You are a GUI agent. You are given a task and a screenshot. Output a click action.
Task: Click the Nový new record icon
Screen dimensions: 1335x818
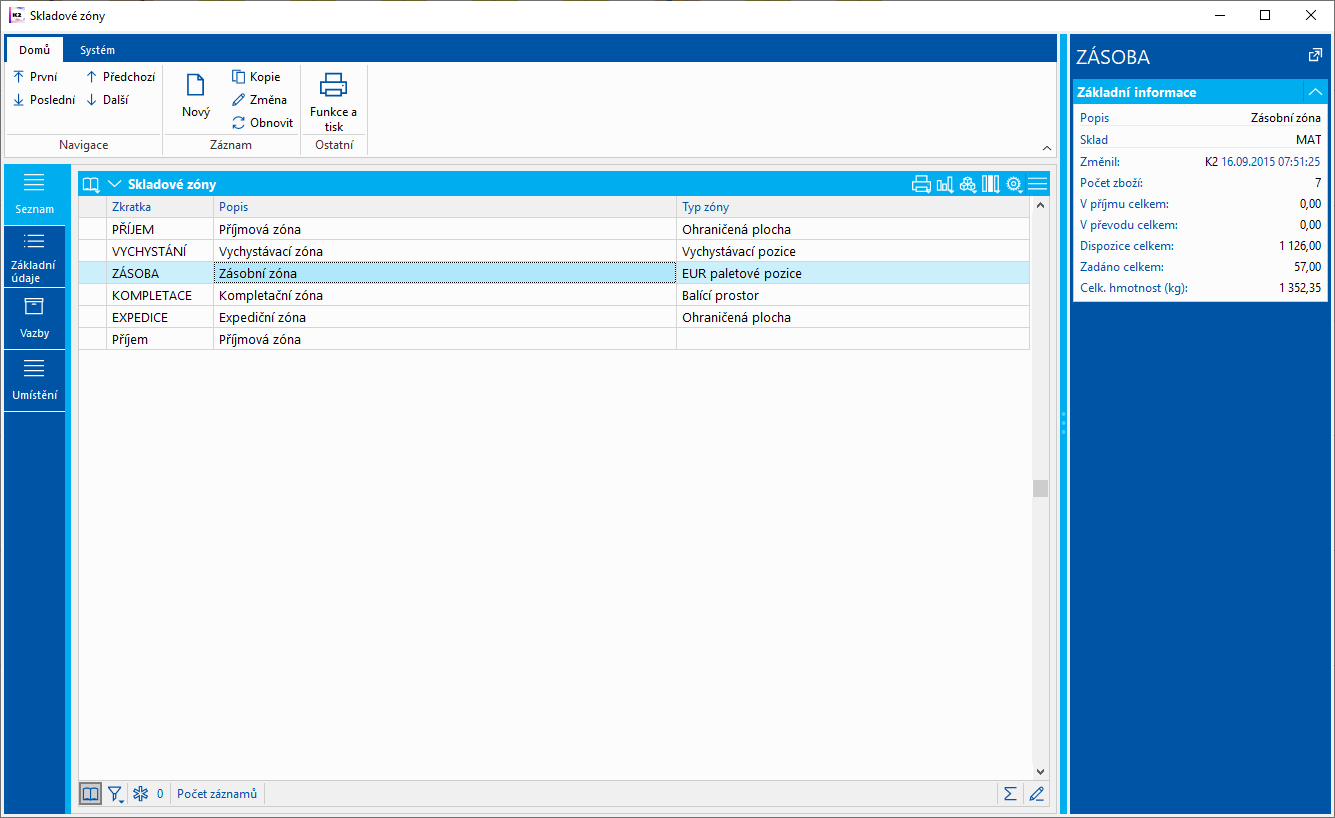(x=196, y=85)
